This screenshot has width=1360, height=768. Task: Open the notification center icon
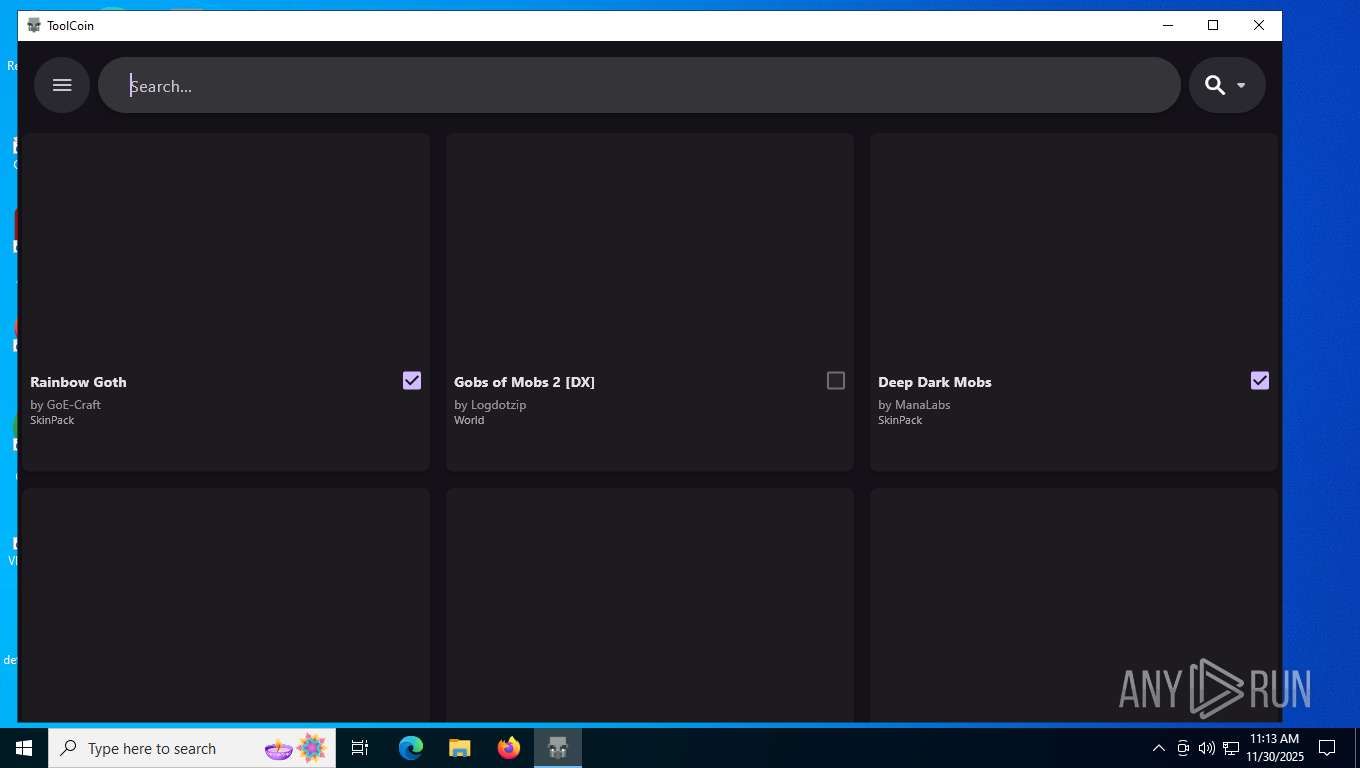coord(1327,748)
